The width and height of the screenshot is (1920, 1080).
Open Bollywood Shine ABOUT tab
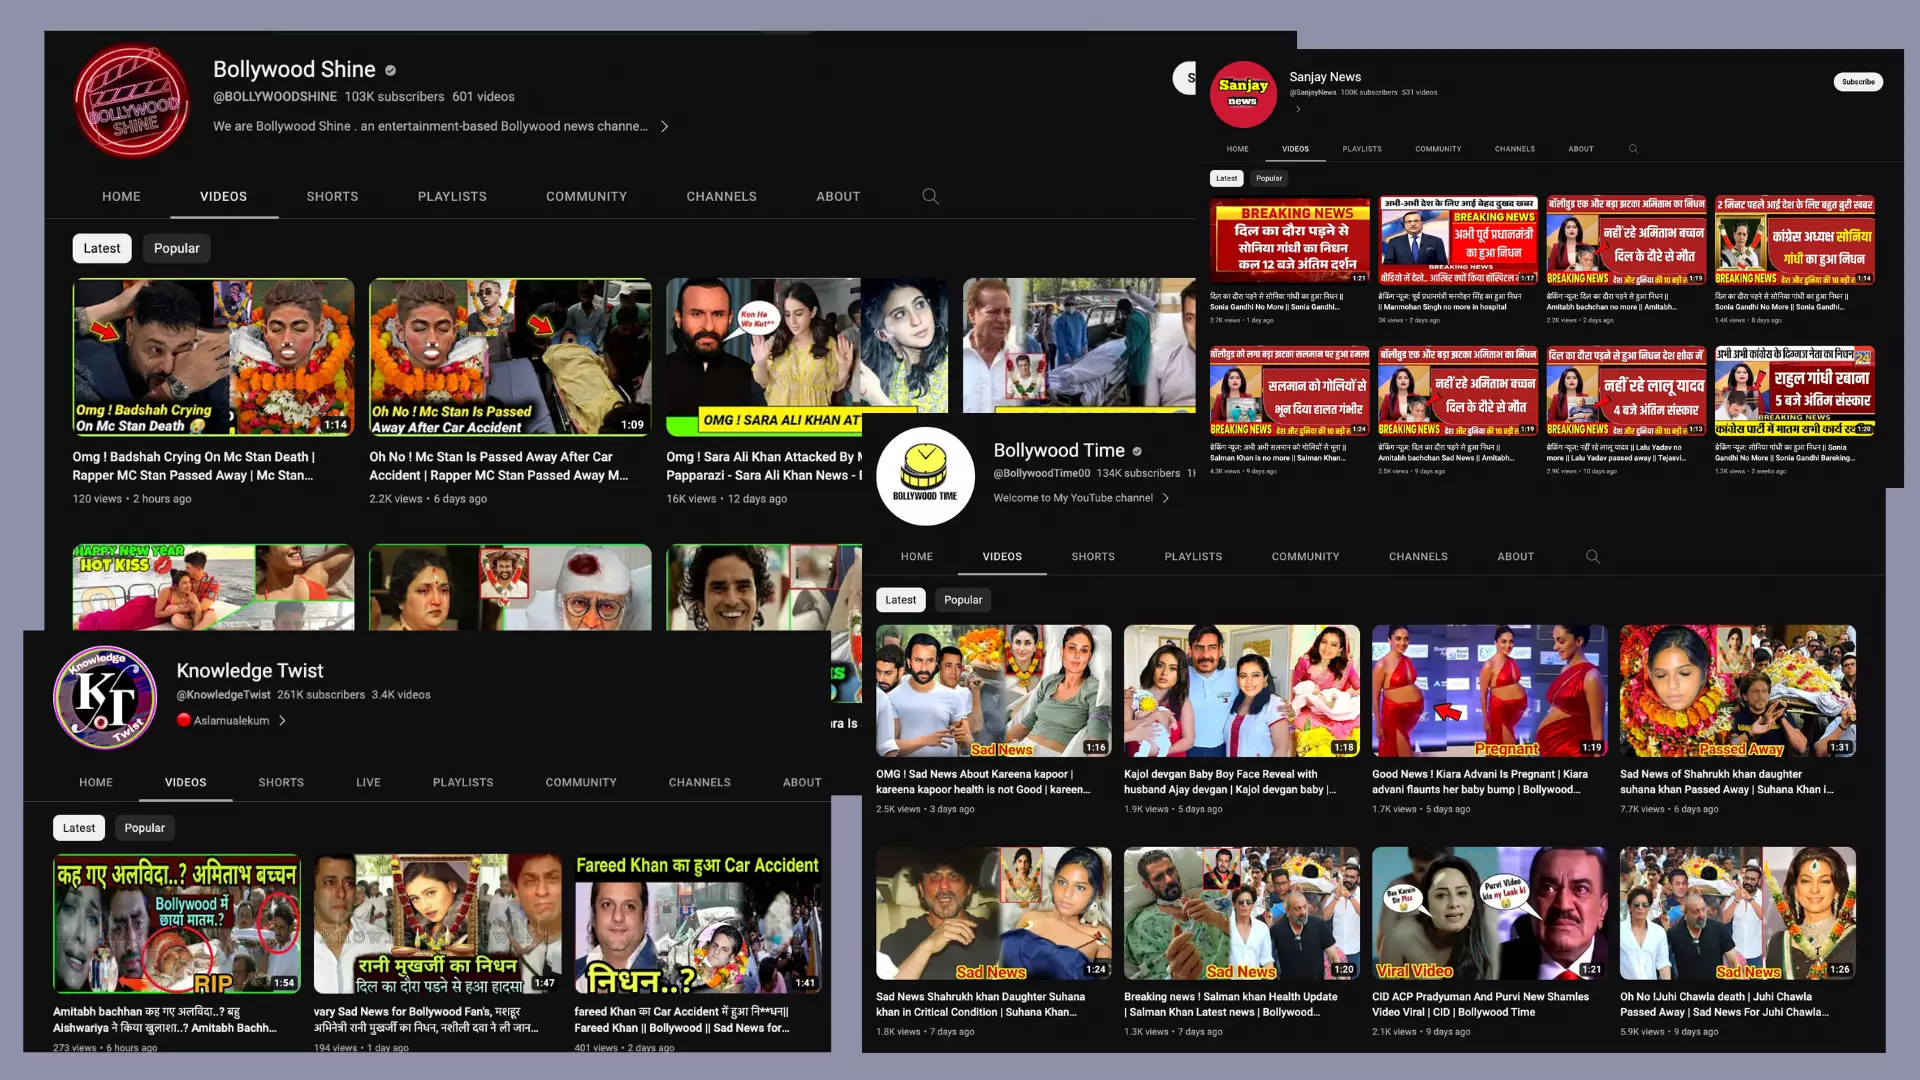(838, 197)
